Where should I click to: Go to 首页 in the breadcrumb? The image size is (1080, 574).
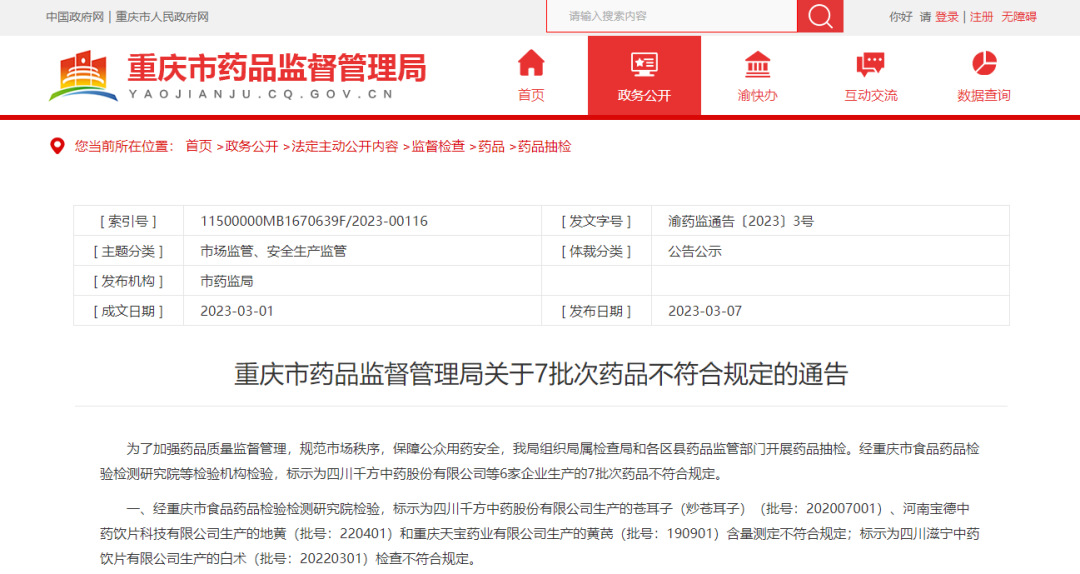[199, 146]
